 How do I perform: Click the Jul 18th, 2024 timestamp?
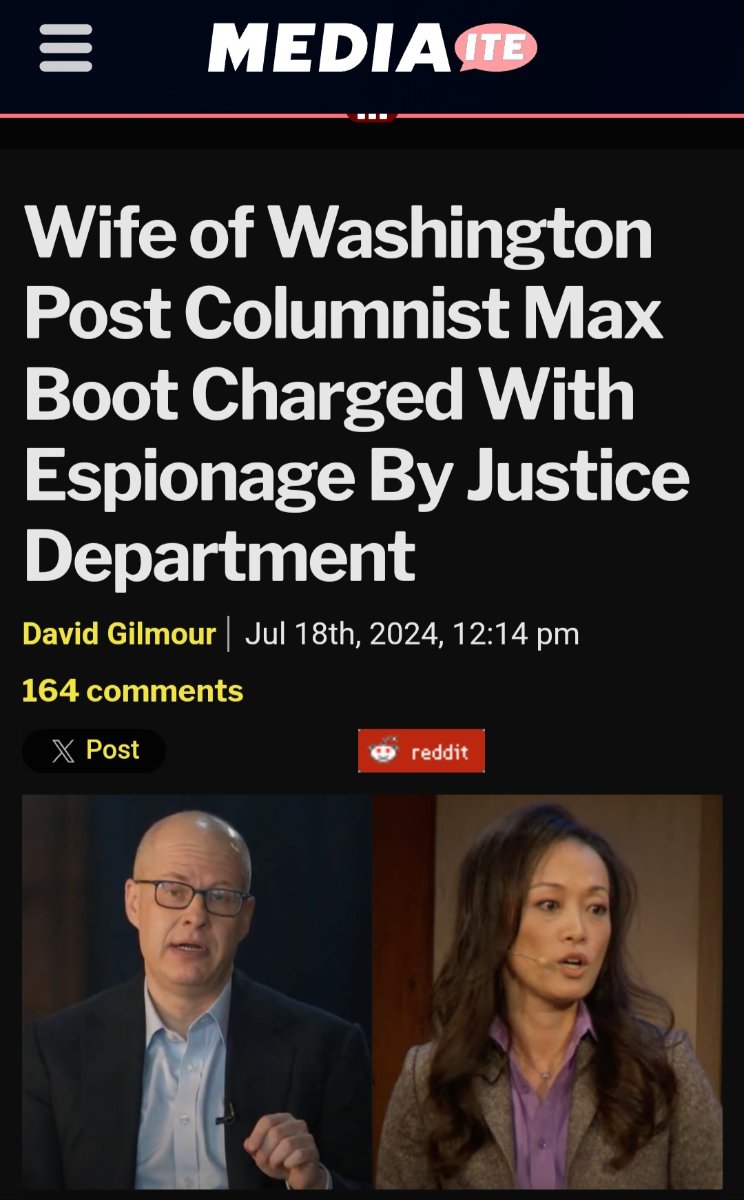pyautogui.click(x=342, y=634)
